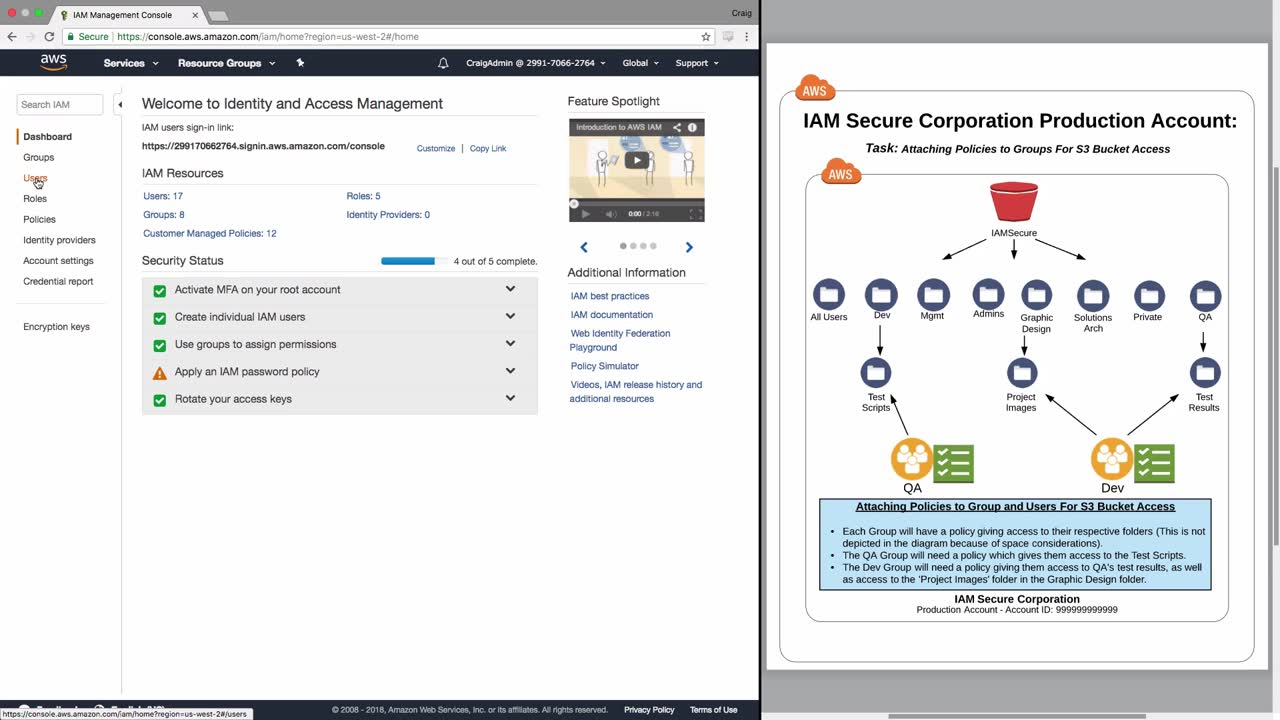1280x720 pixels.
Task: Click the Test Results folder icon in the diagram
Action: [1205, 372]
